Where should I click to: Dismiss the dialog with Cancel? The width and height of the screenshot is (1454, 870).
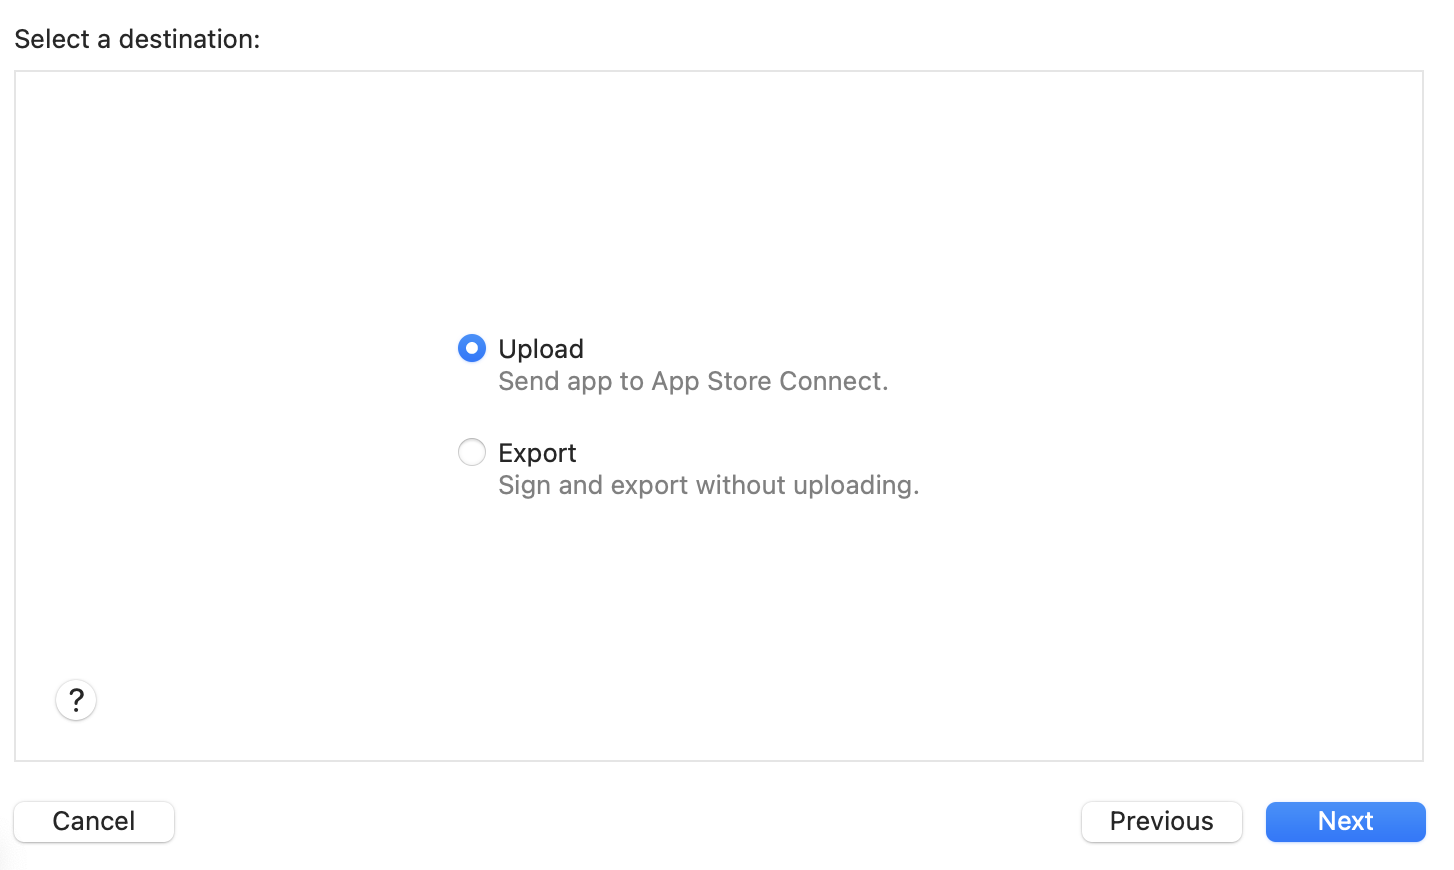pyautogui.click(x=93, y=821)
